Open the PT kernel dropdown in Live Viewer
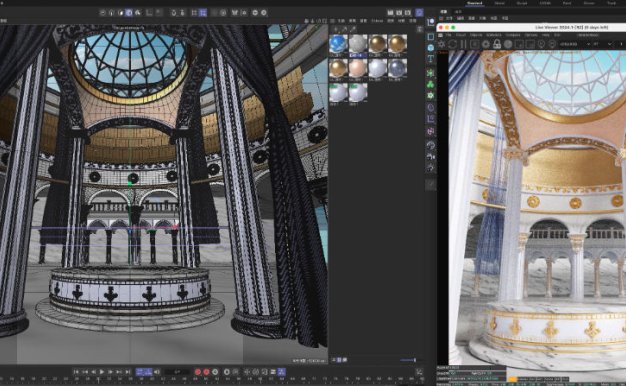This screenshot has width=626, height=386. [603, 44]
